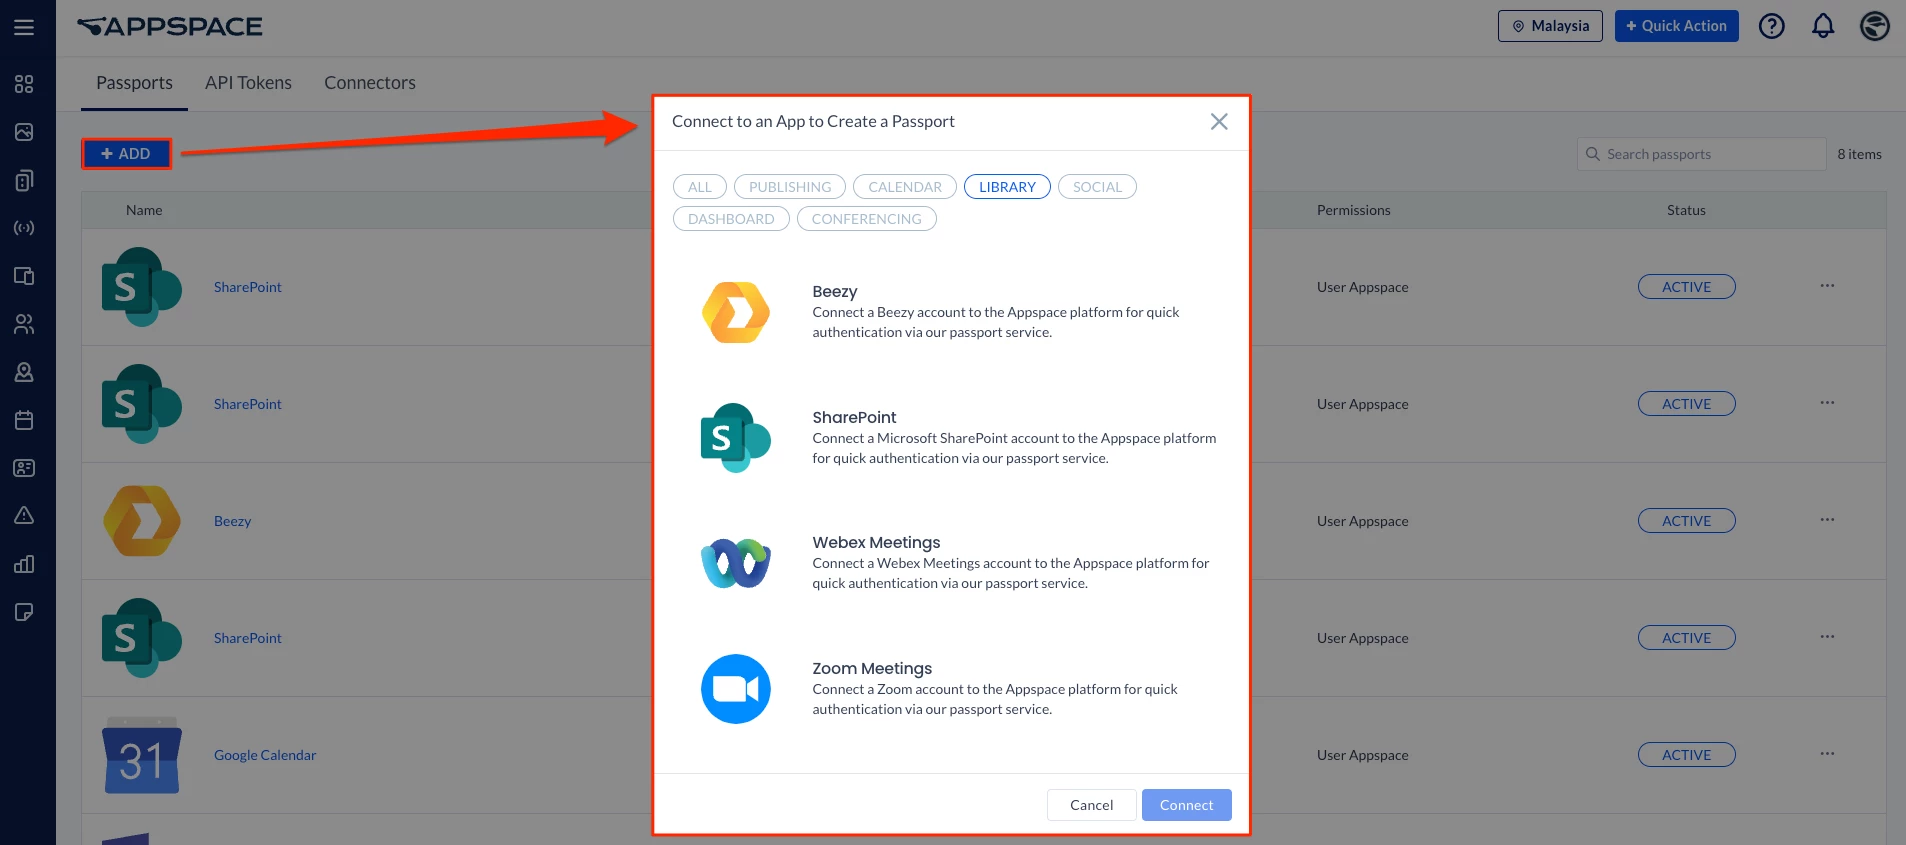Viewport: 1906px width, 845px height.
Task: Click the ADD passport button
Action: pos(126,154)
